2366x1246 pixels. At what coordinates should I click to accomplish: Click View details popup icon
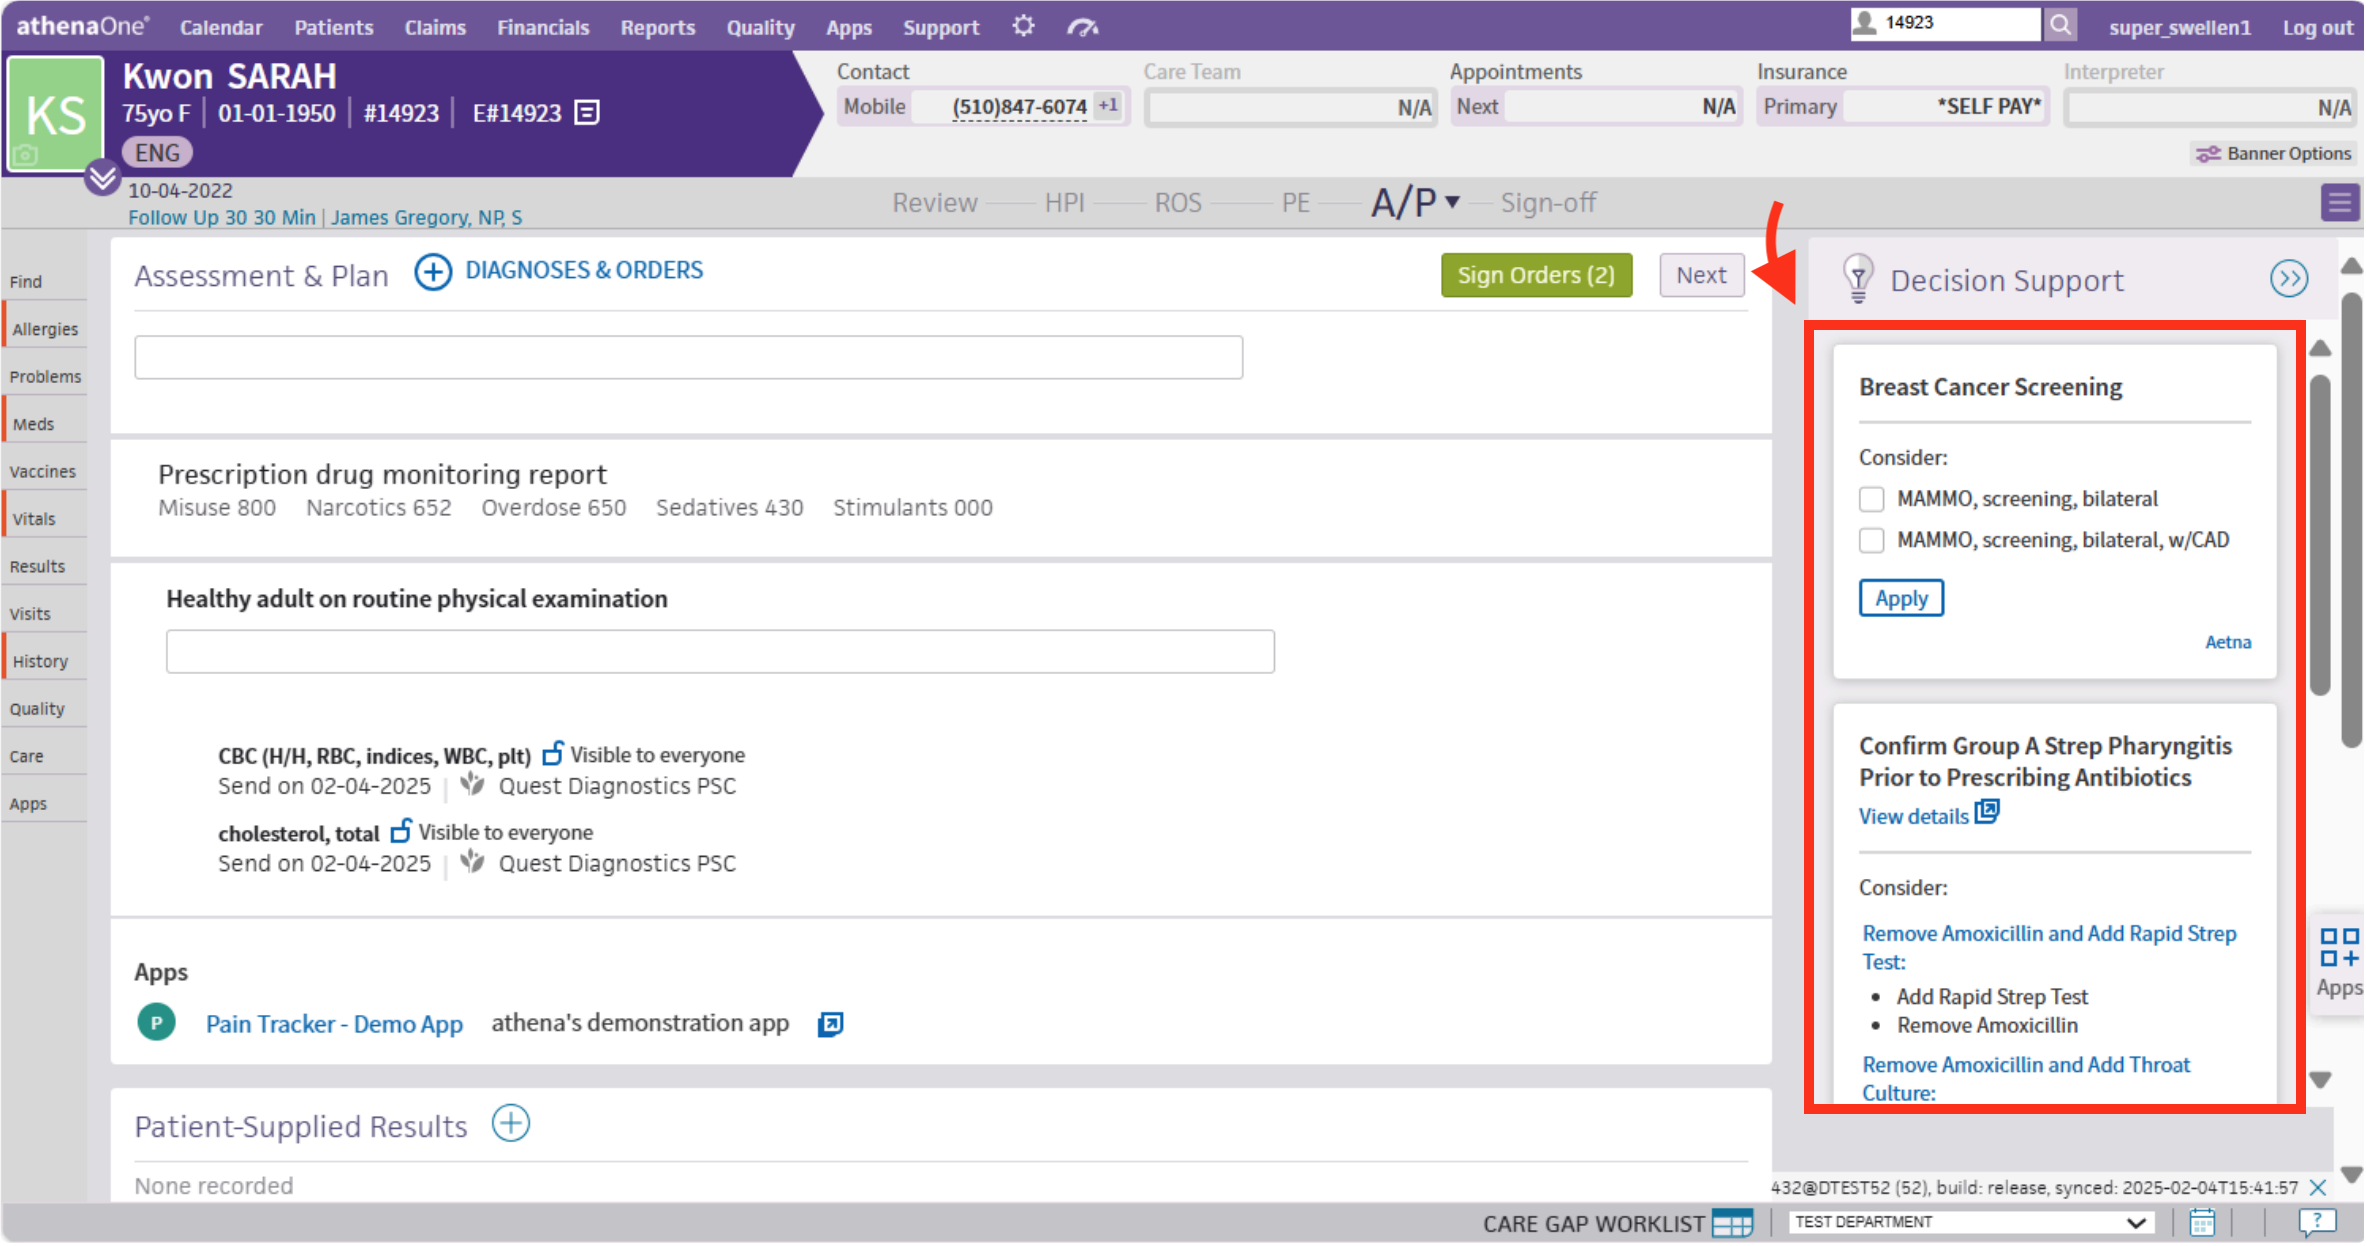[x=1986, y=812]
